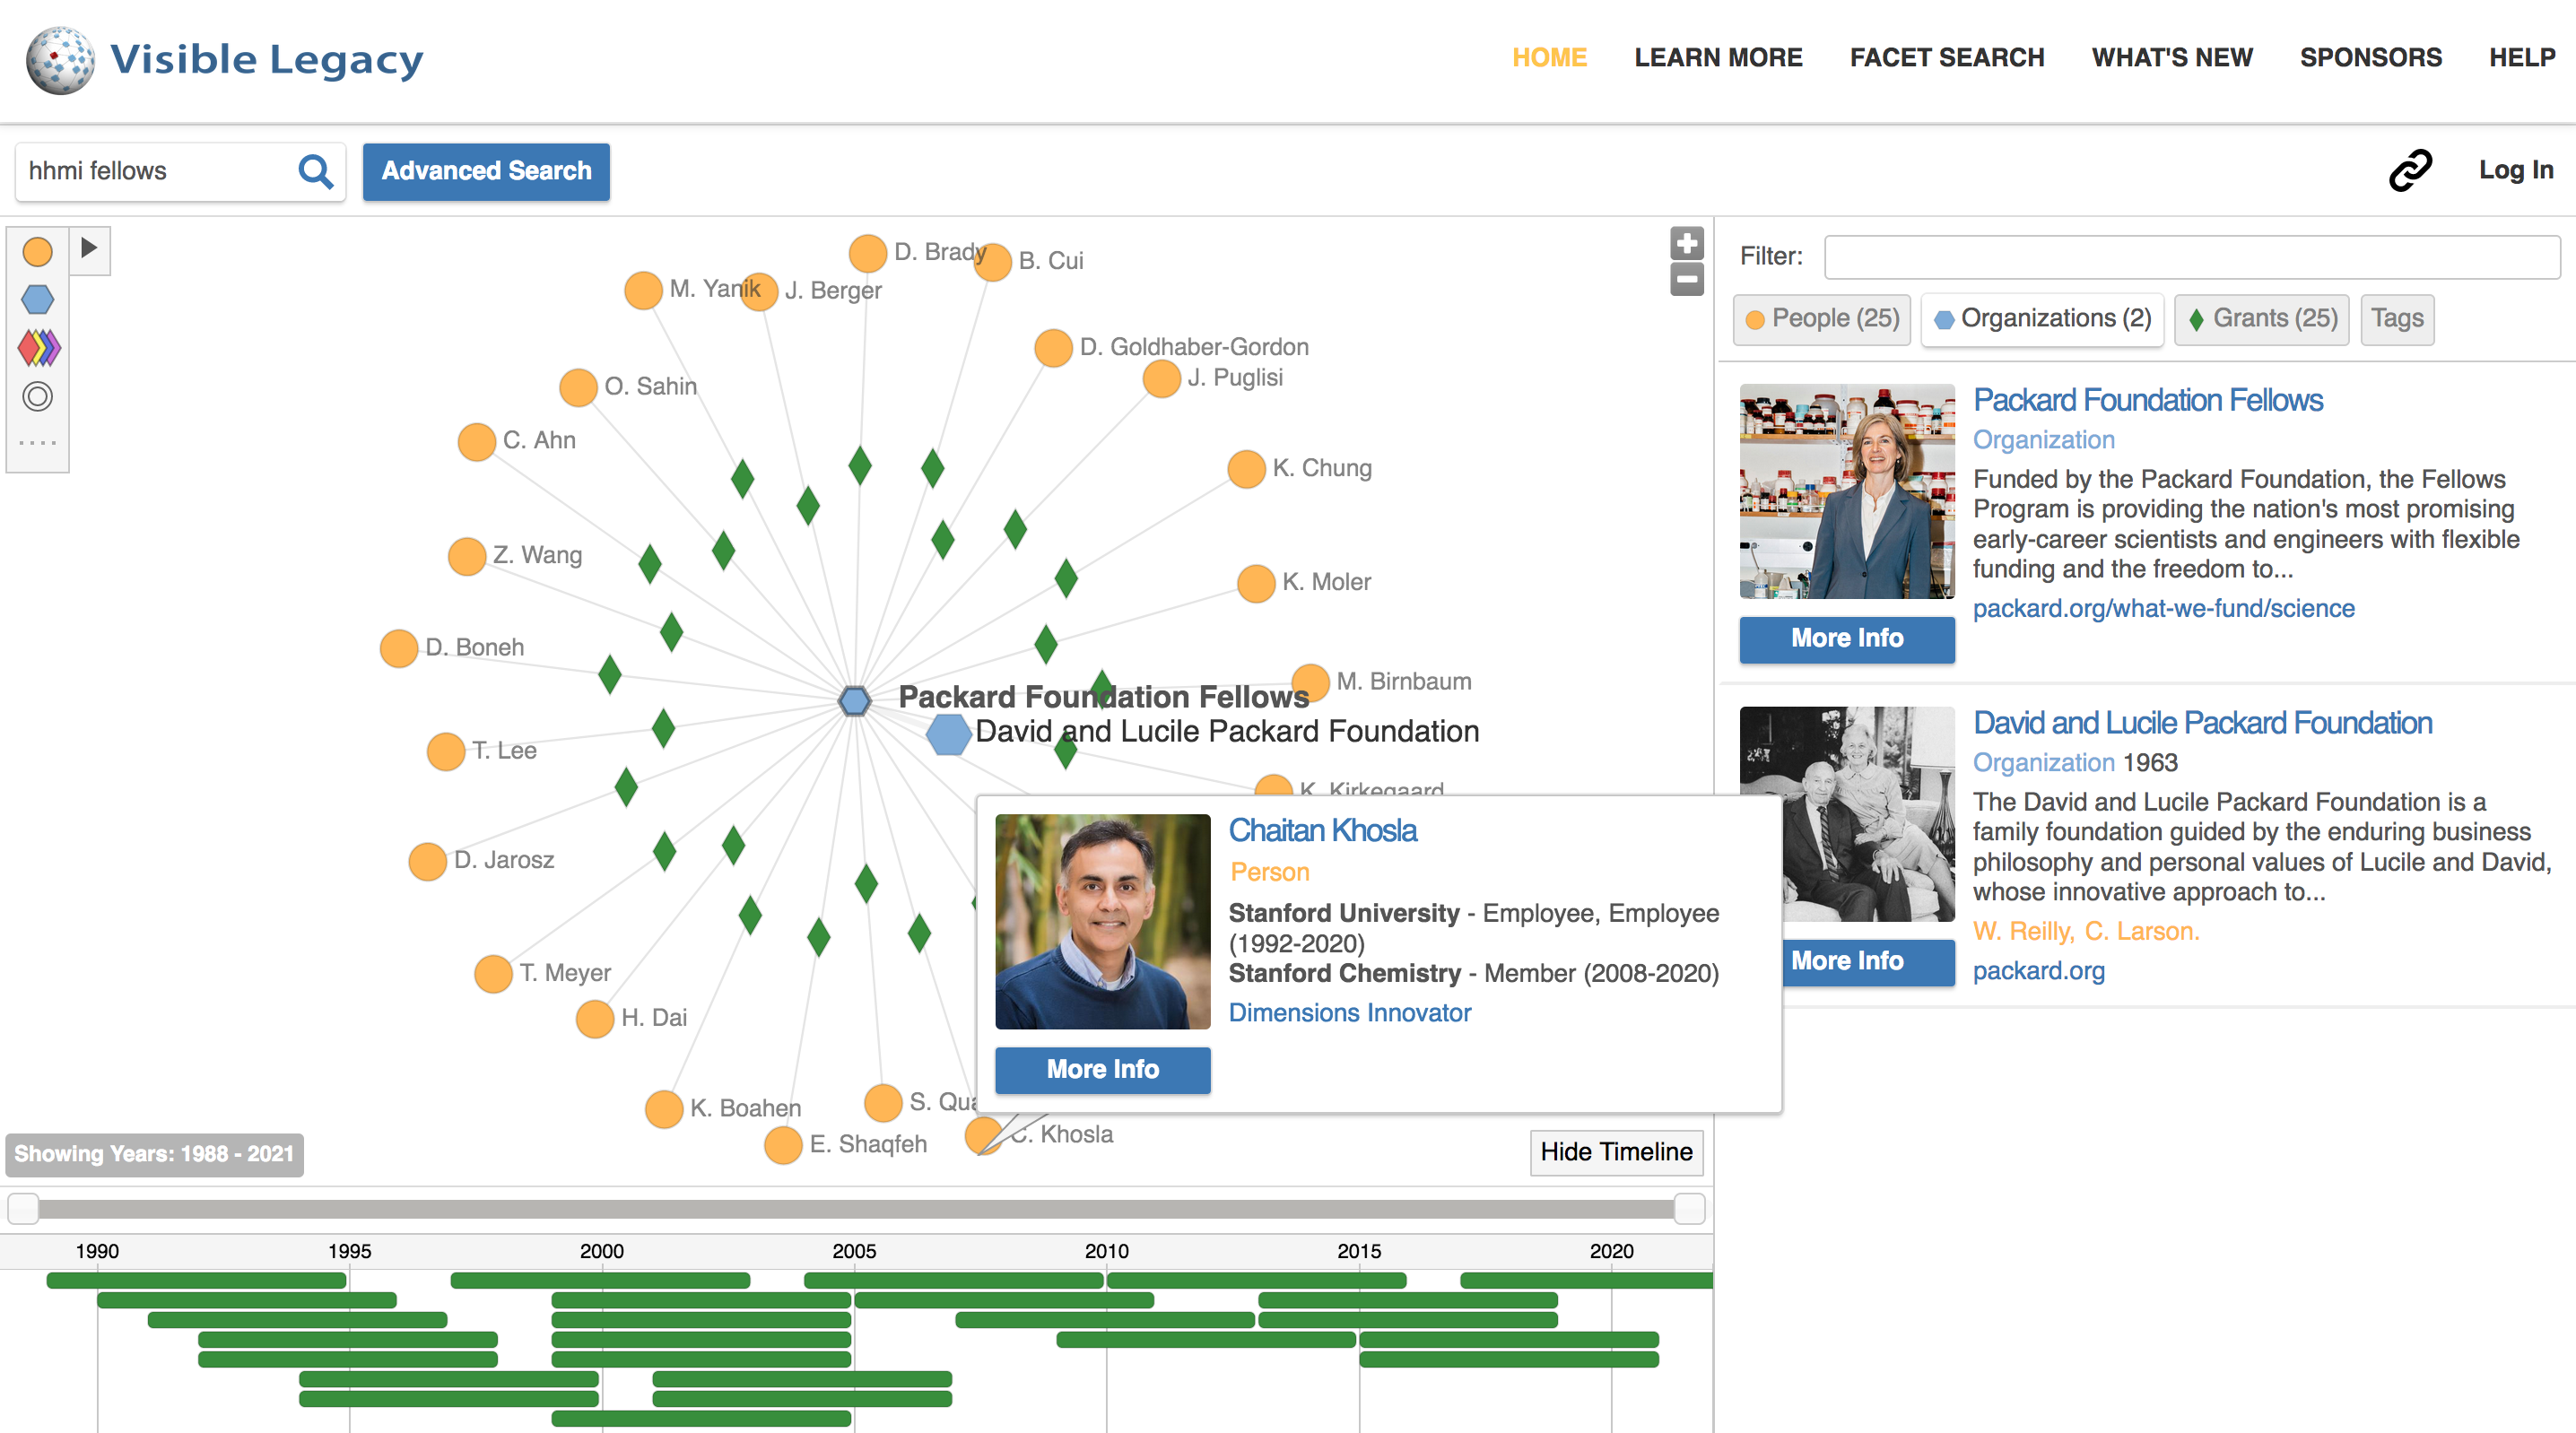Viewport: 2576px width, 1433px height.
Task: Open the Packard Foundation Fellows title link
Action: point(2147,400)
